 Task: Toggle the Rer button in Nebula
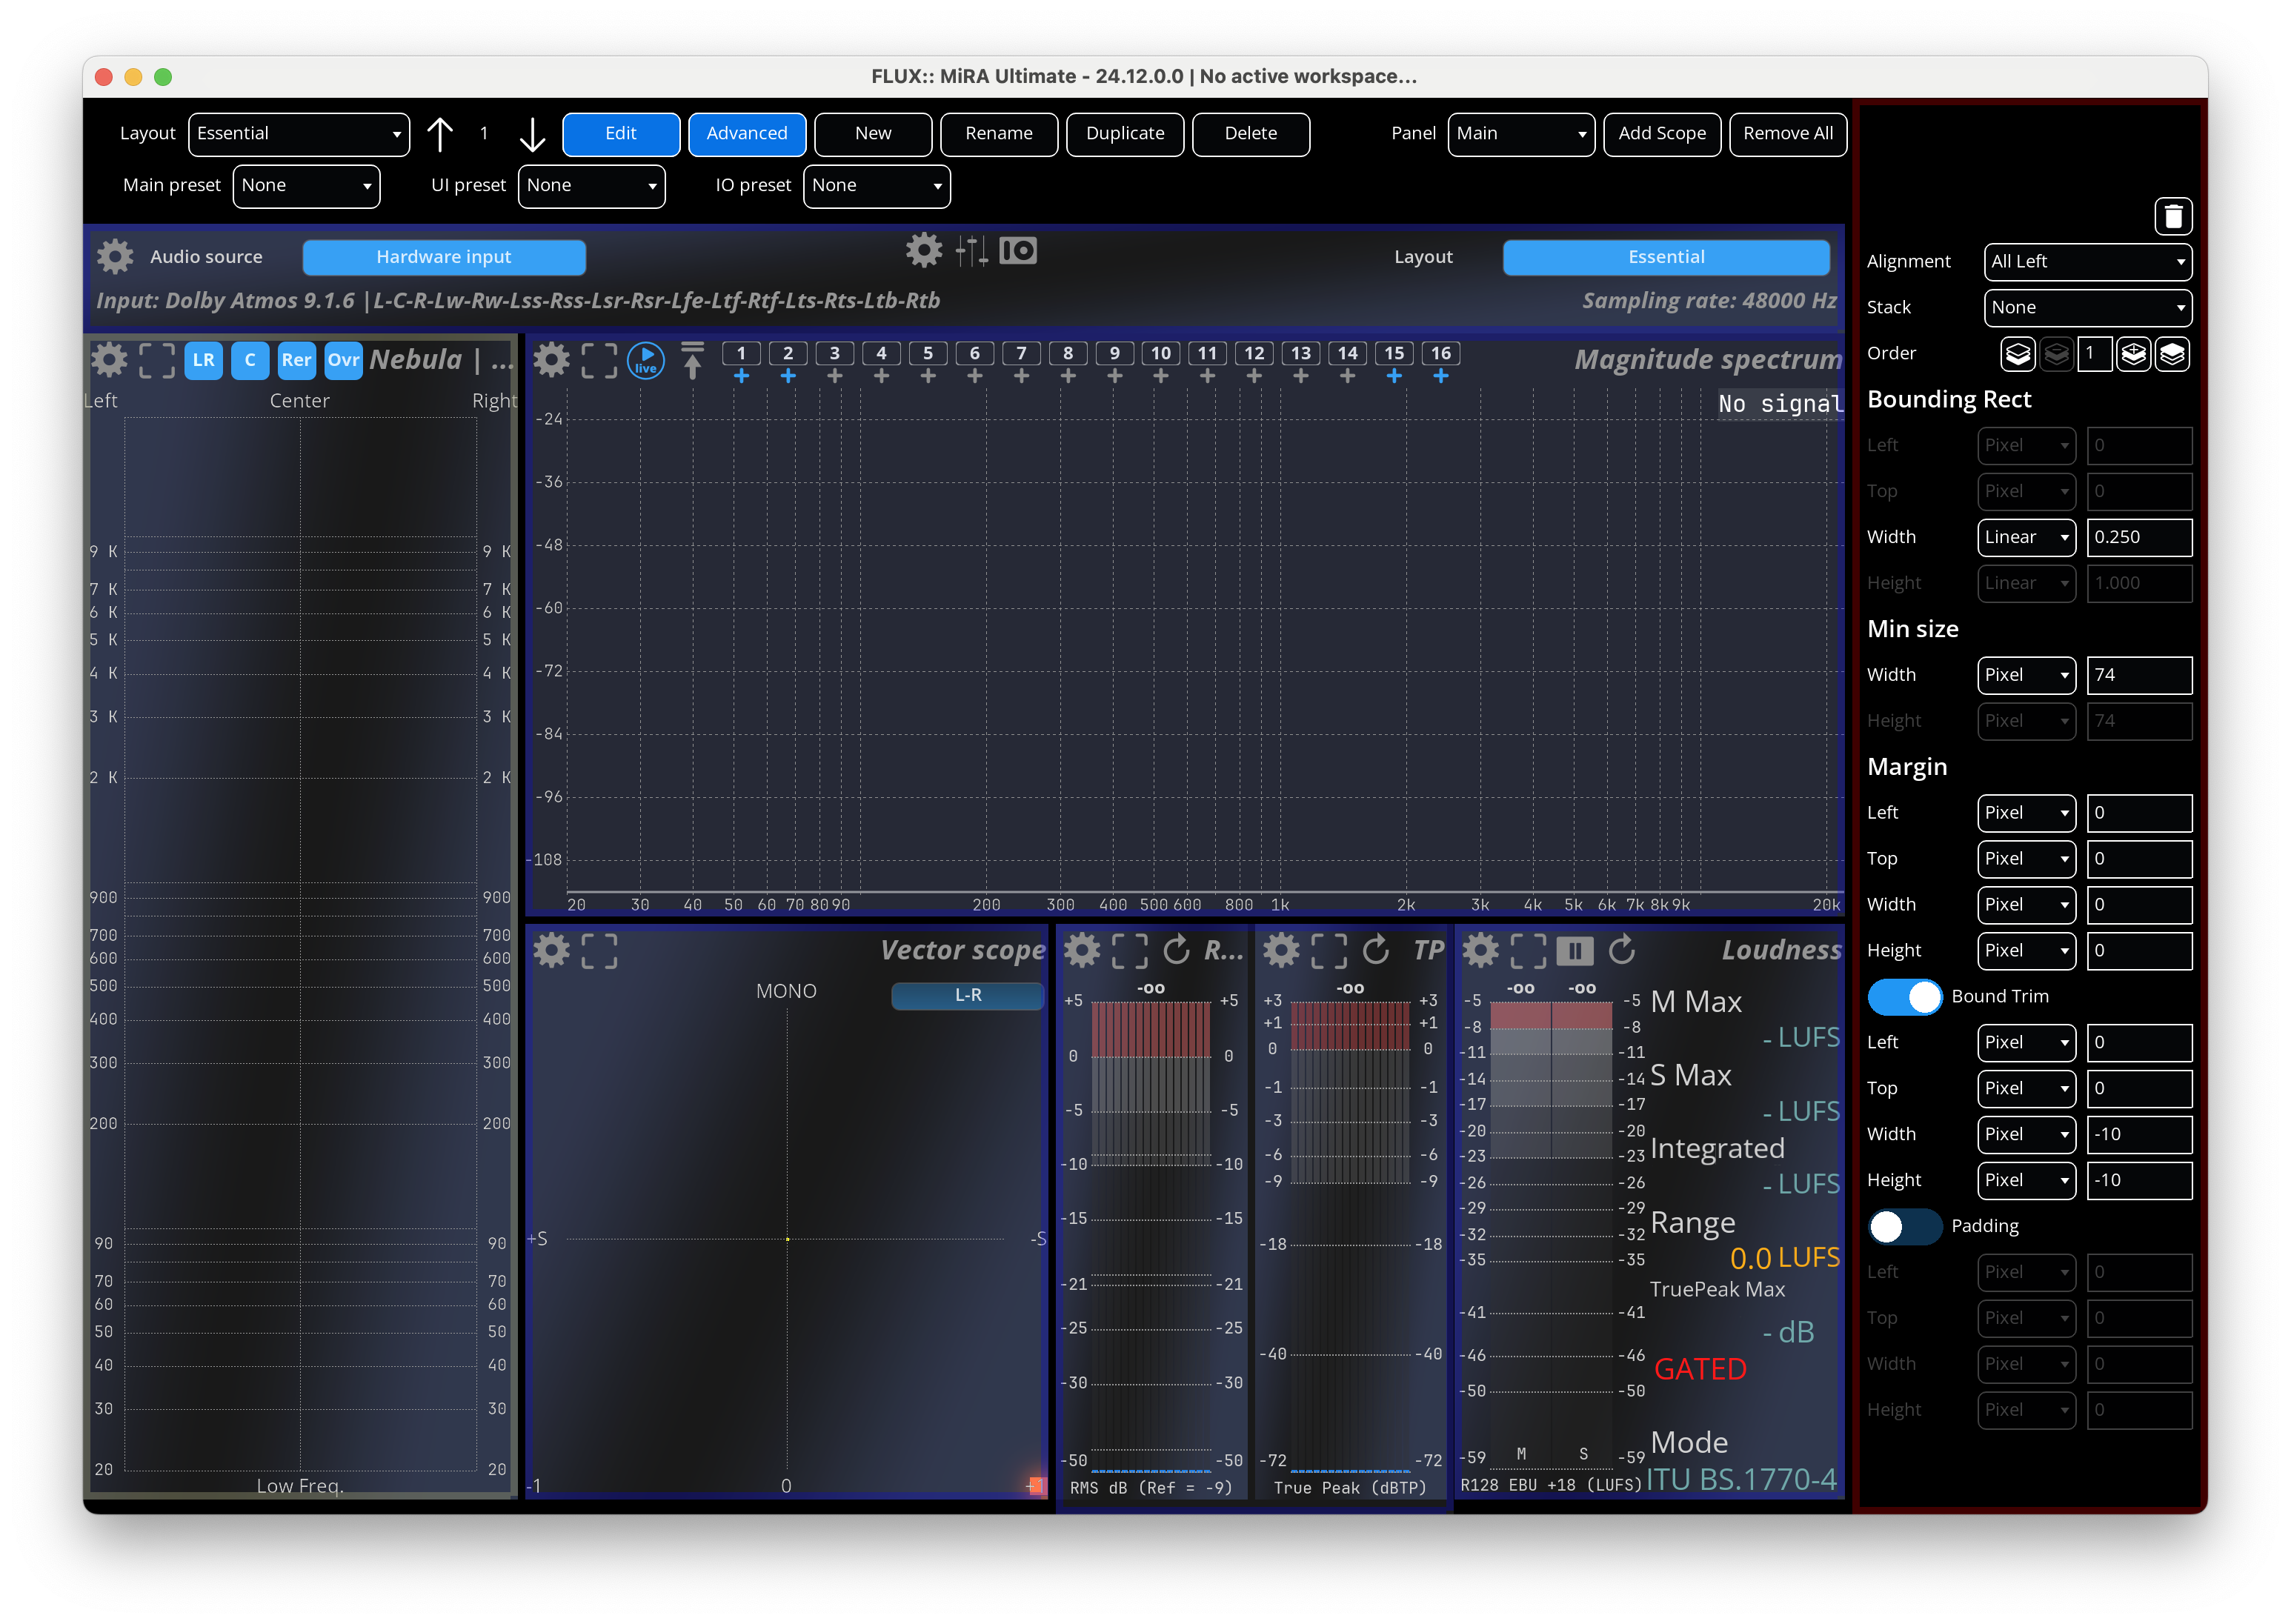pyautogui.click(x=296, y=360)
